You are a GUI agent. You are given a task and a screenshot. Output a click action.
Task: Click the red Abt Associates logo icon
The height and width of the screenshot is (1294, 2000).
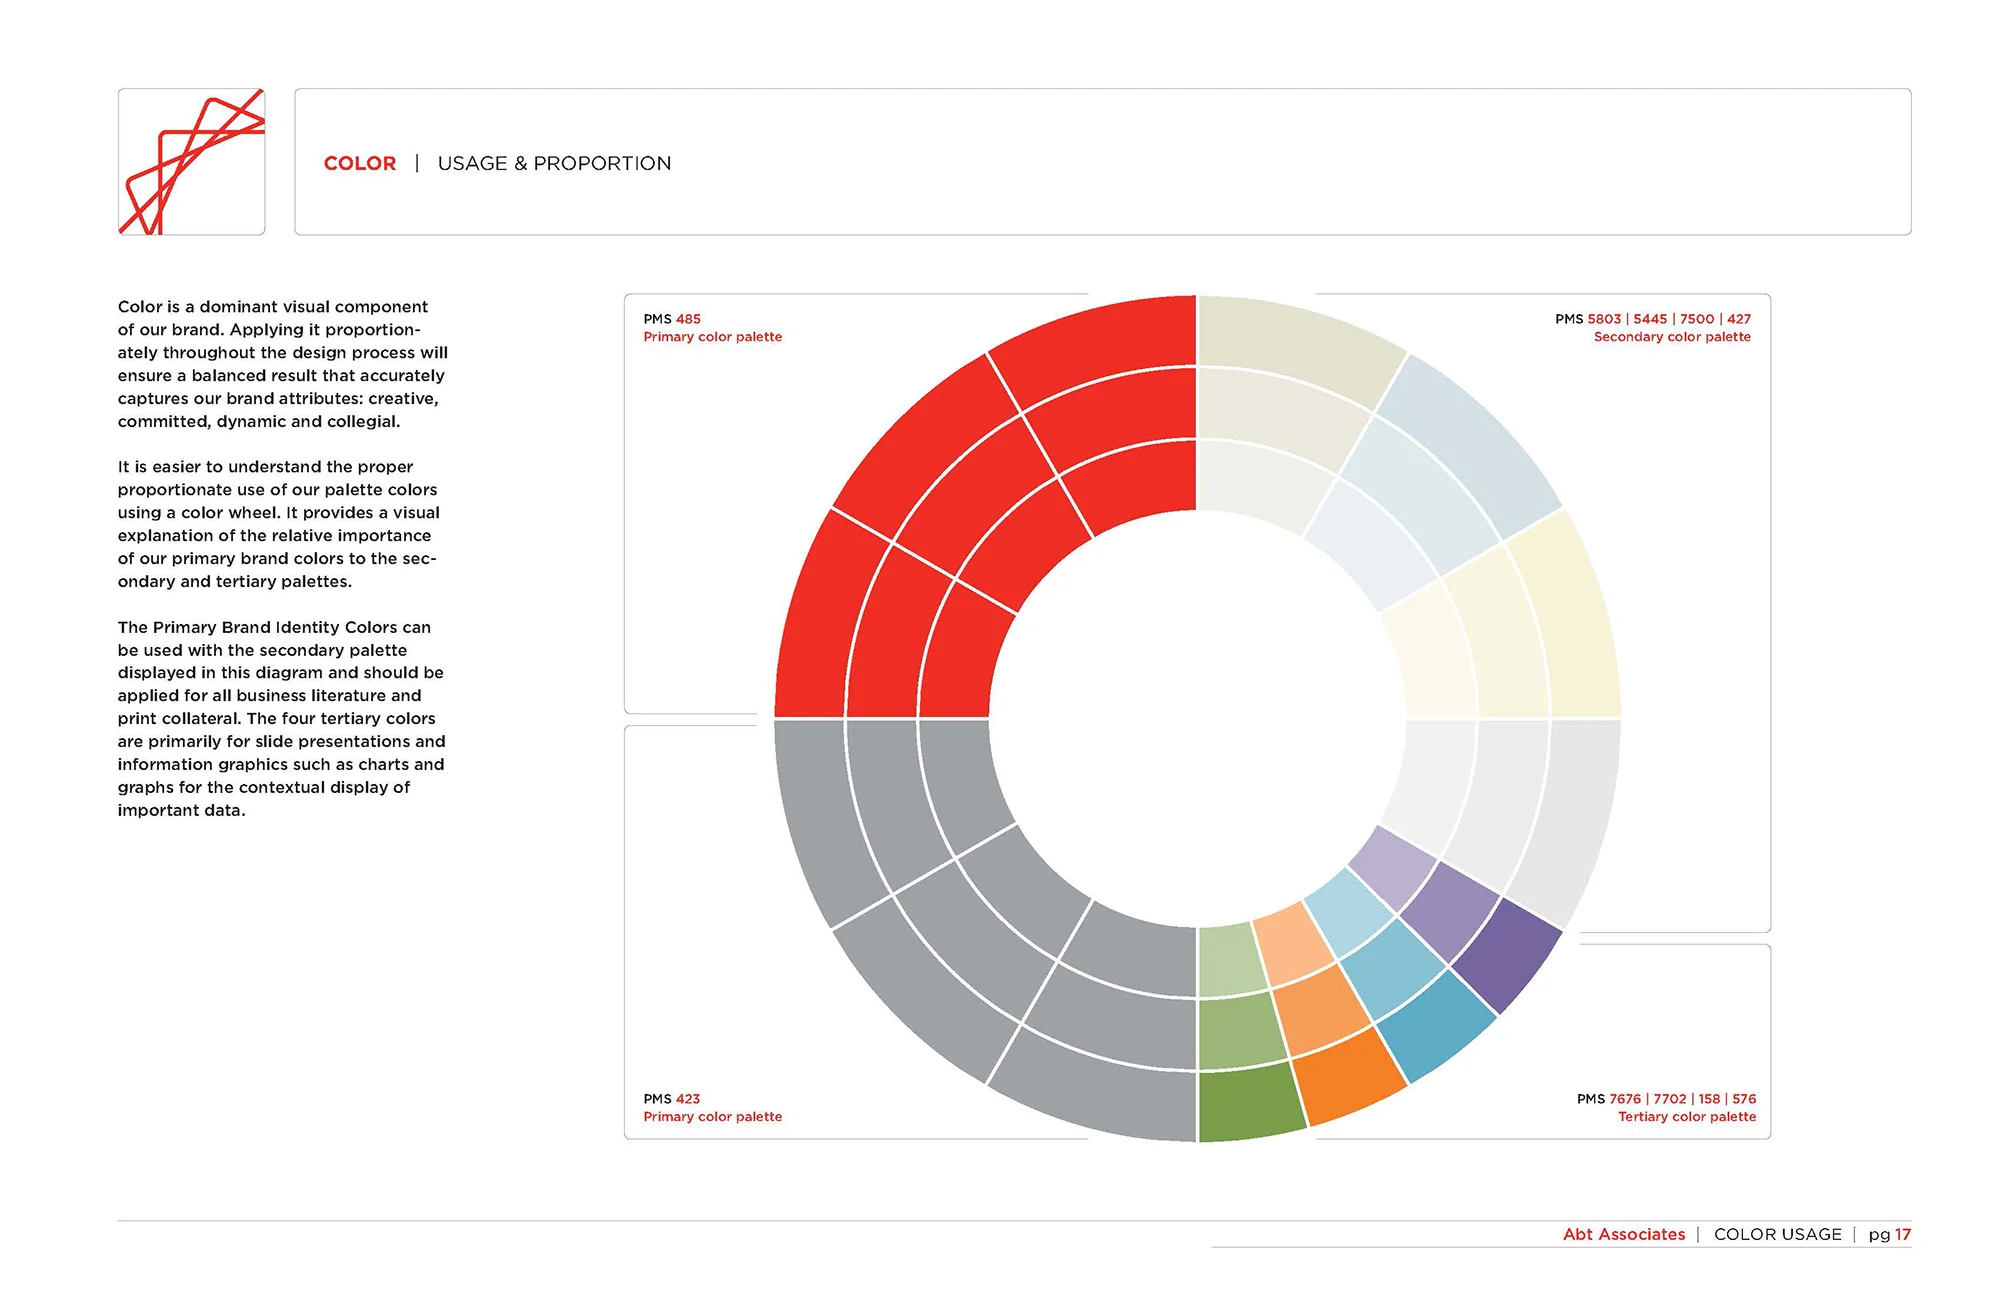coord(192,163)
